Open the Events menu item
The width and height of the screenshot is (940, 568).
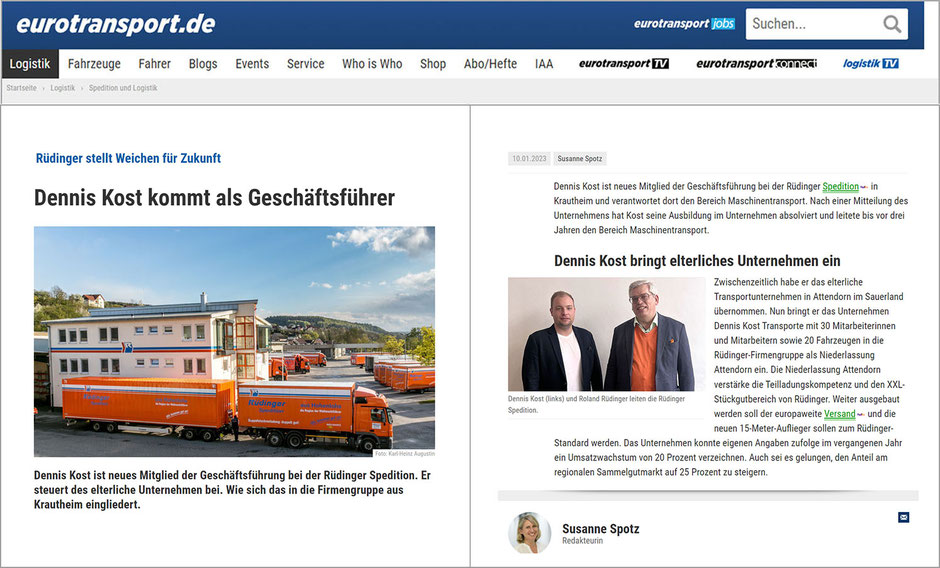tap(252, 64)
